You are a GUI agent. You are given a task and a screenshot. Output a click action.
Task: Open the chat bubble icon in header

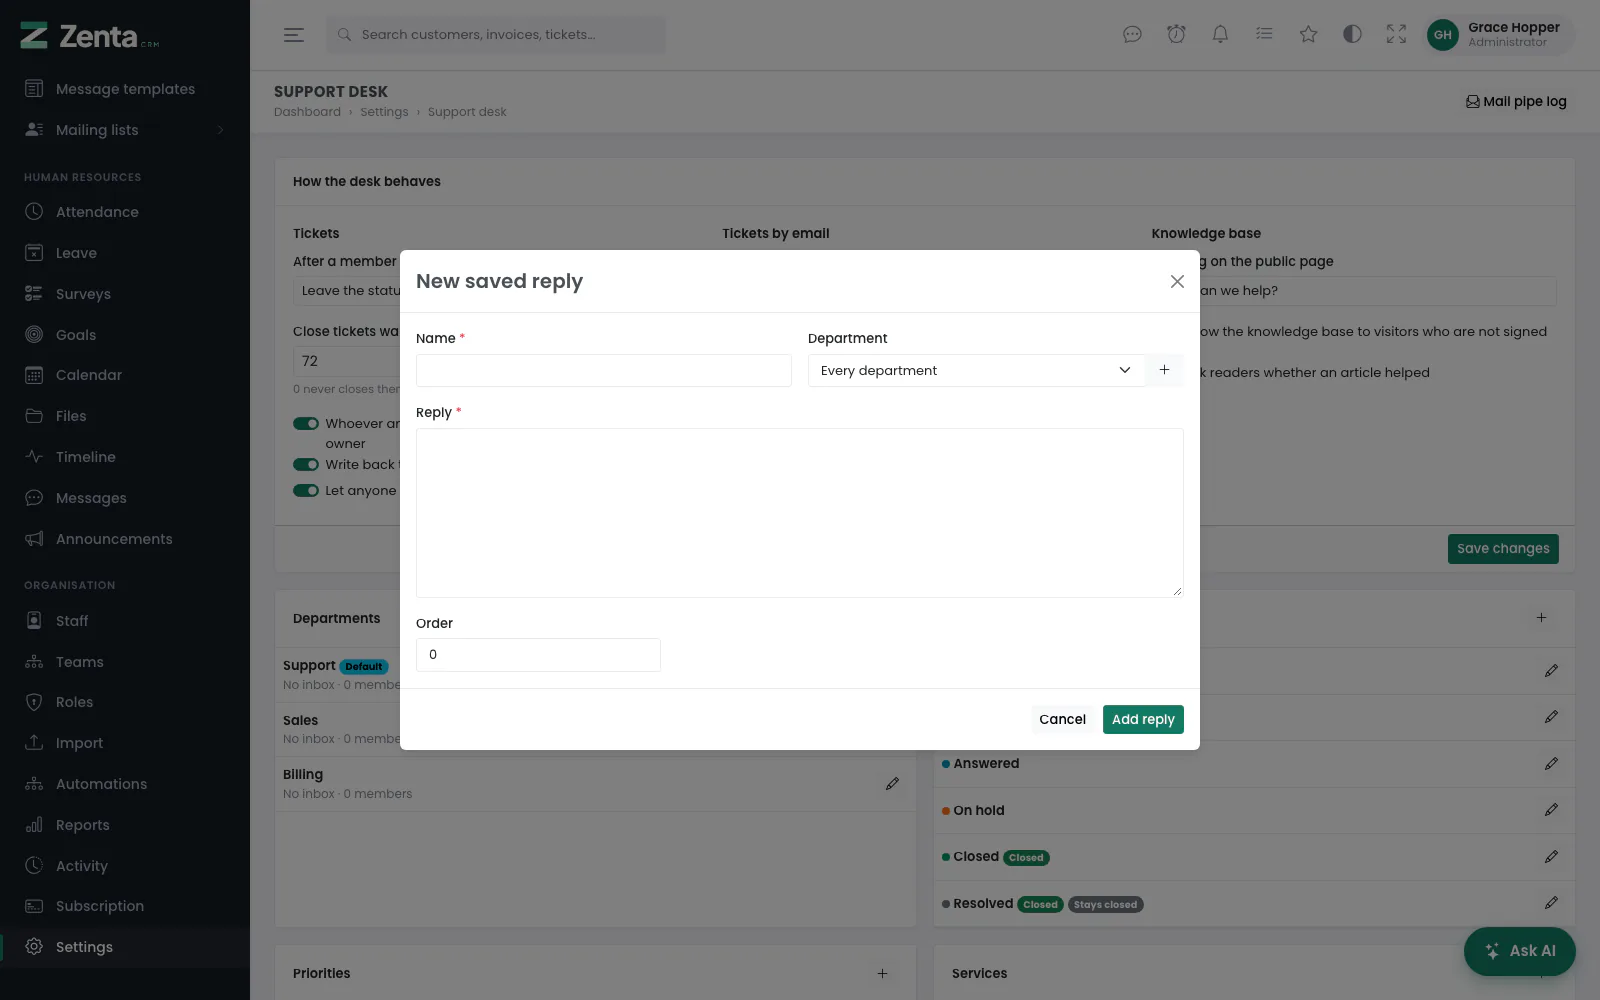tap(1132, 34)
